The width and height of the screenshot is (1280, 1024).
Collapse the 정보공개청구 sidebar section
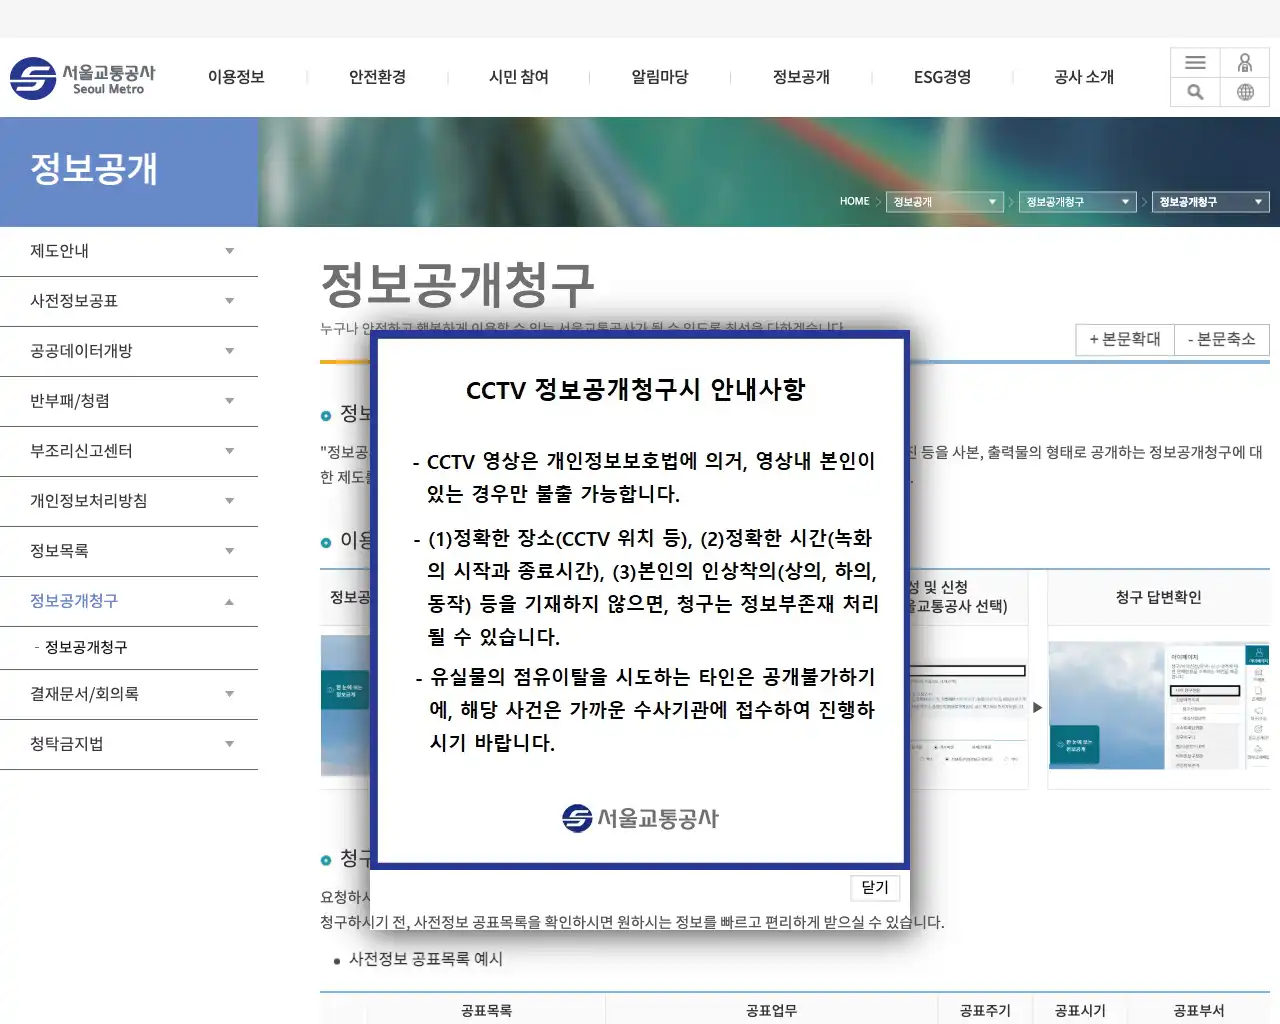click(x=129, y=601)
